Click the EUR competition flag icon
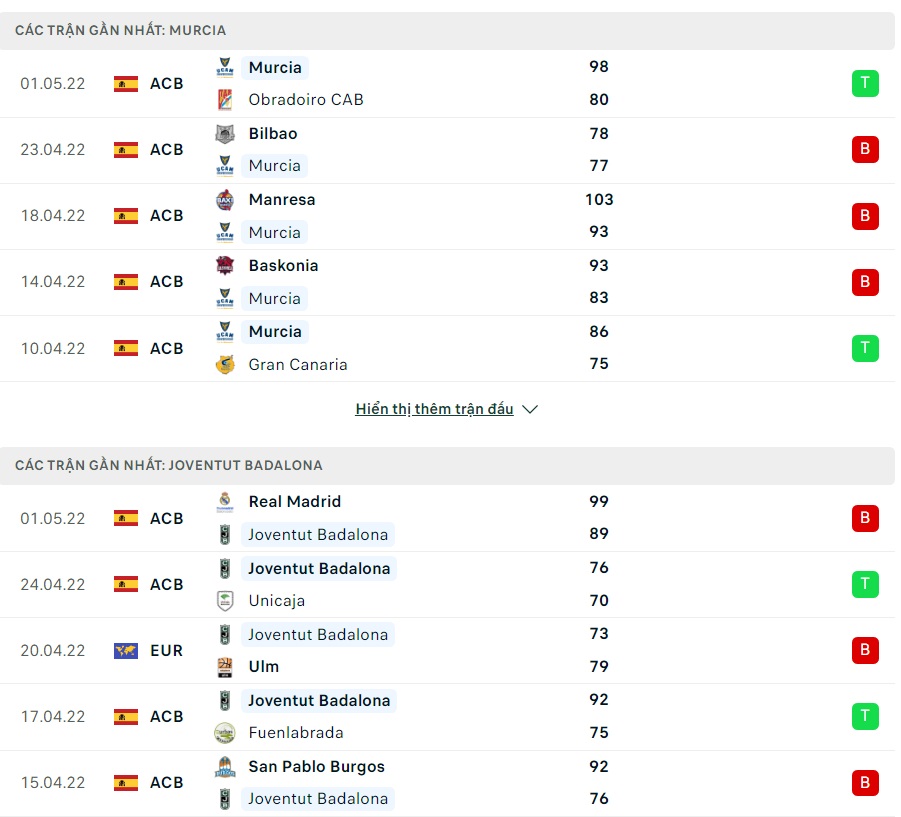Viewport: 901px width, 817px height. [x=126, y=651]
